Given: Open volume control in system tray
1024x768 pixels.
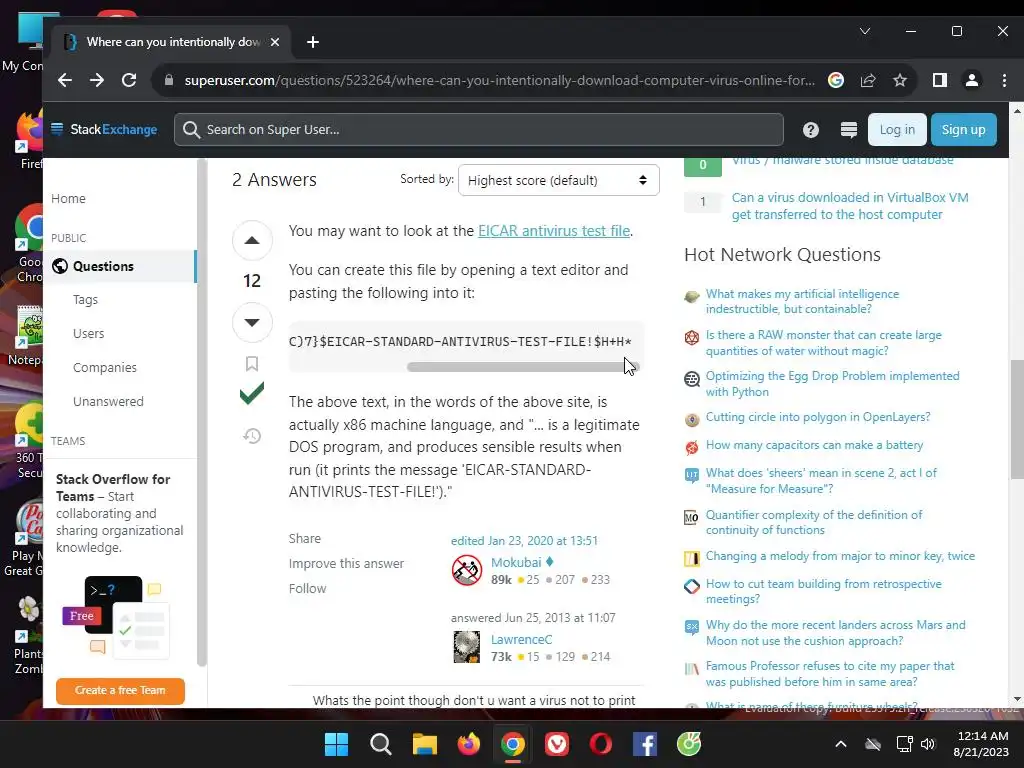Looking at the screenshot, I should coord(927,744).
